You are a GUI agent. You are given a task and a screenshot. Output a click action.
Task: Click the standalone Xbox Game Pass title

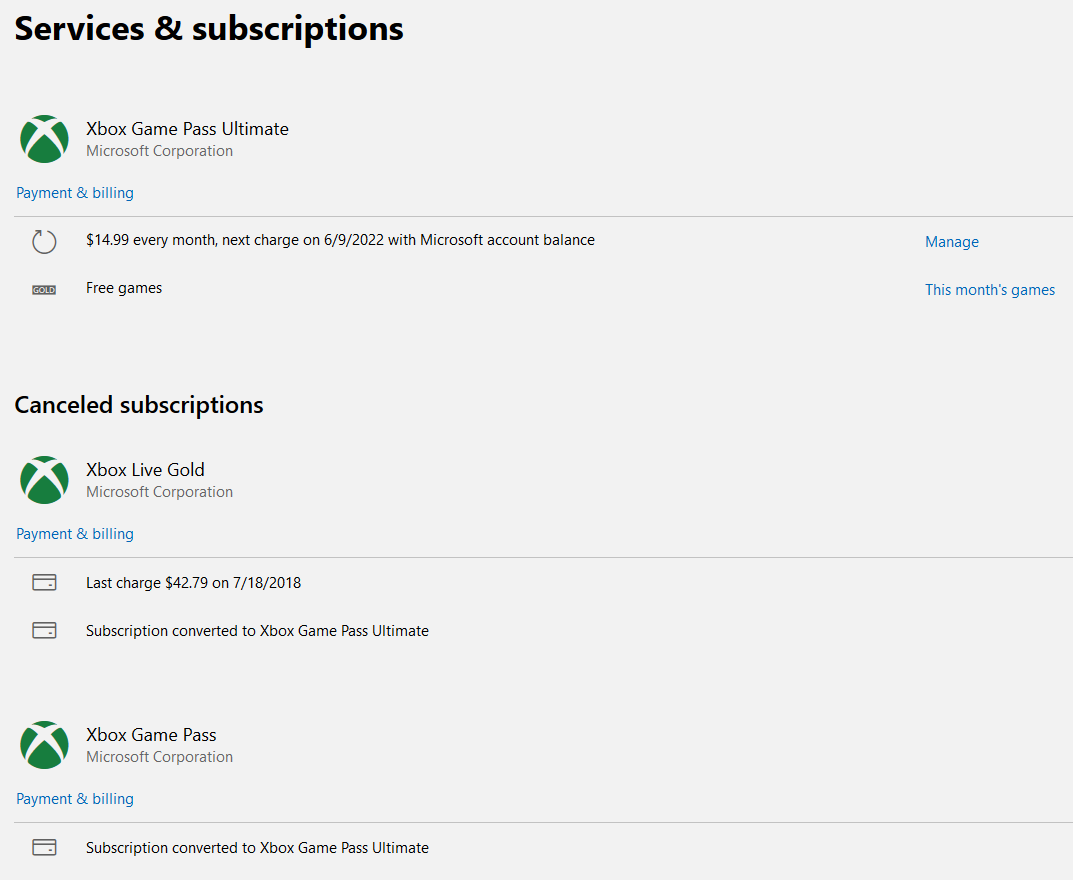[151, 734]
